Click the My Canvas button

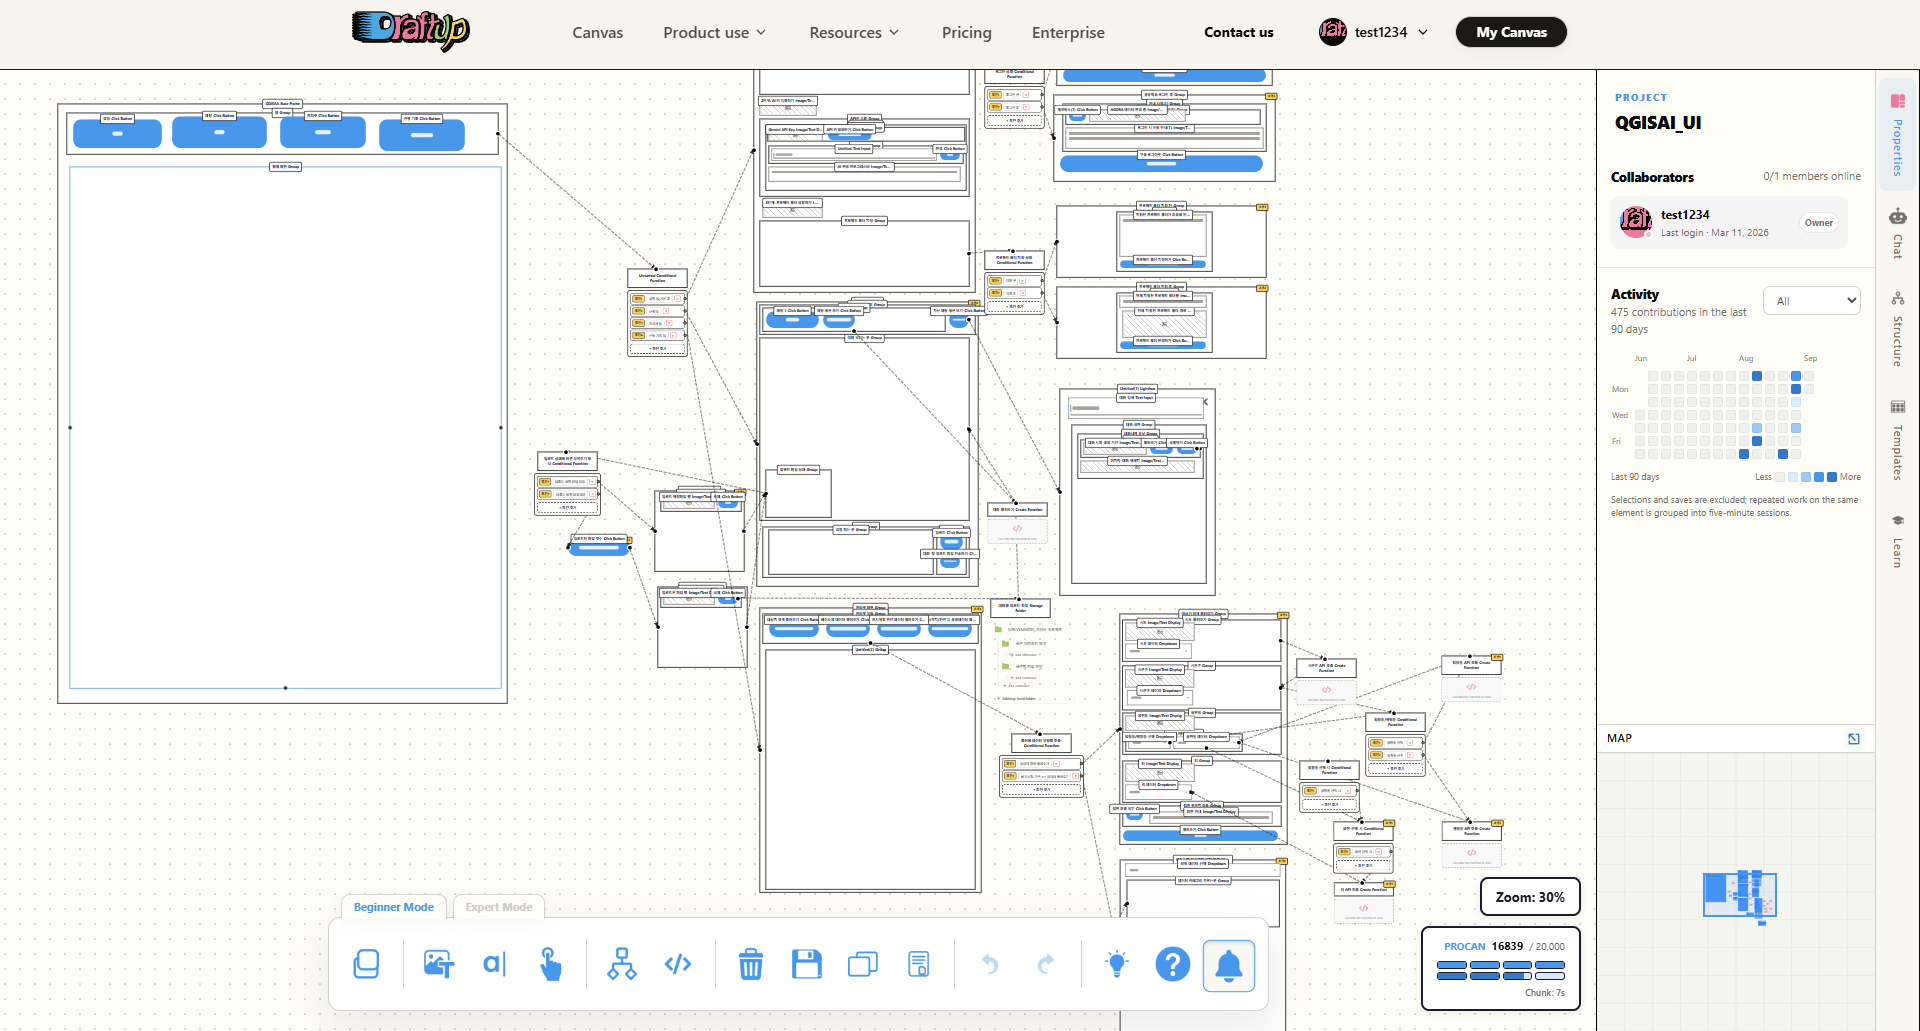[x=1511, y=32]
